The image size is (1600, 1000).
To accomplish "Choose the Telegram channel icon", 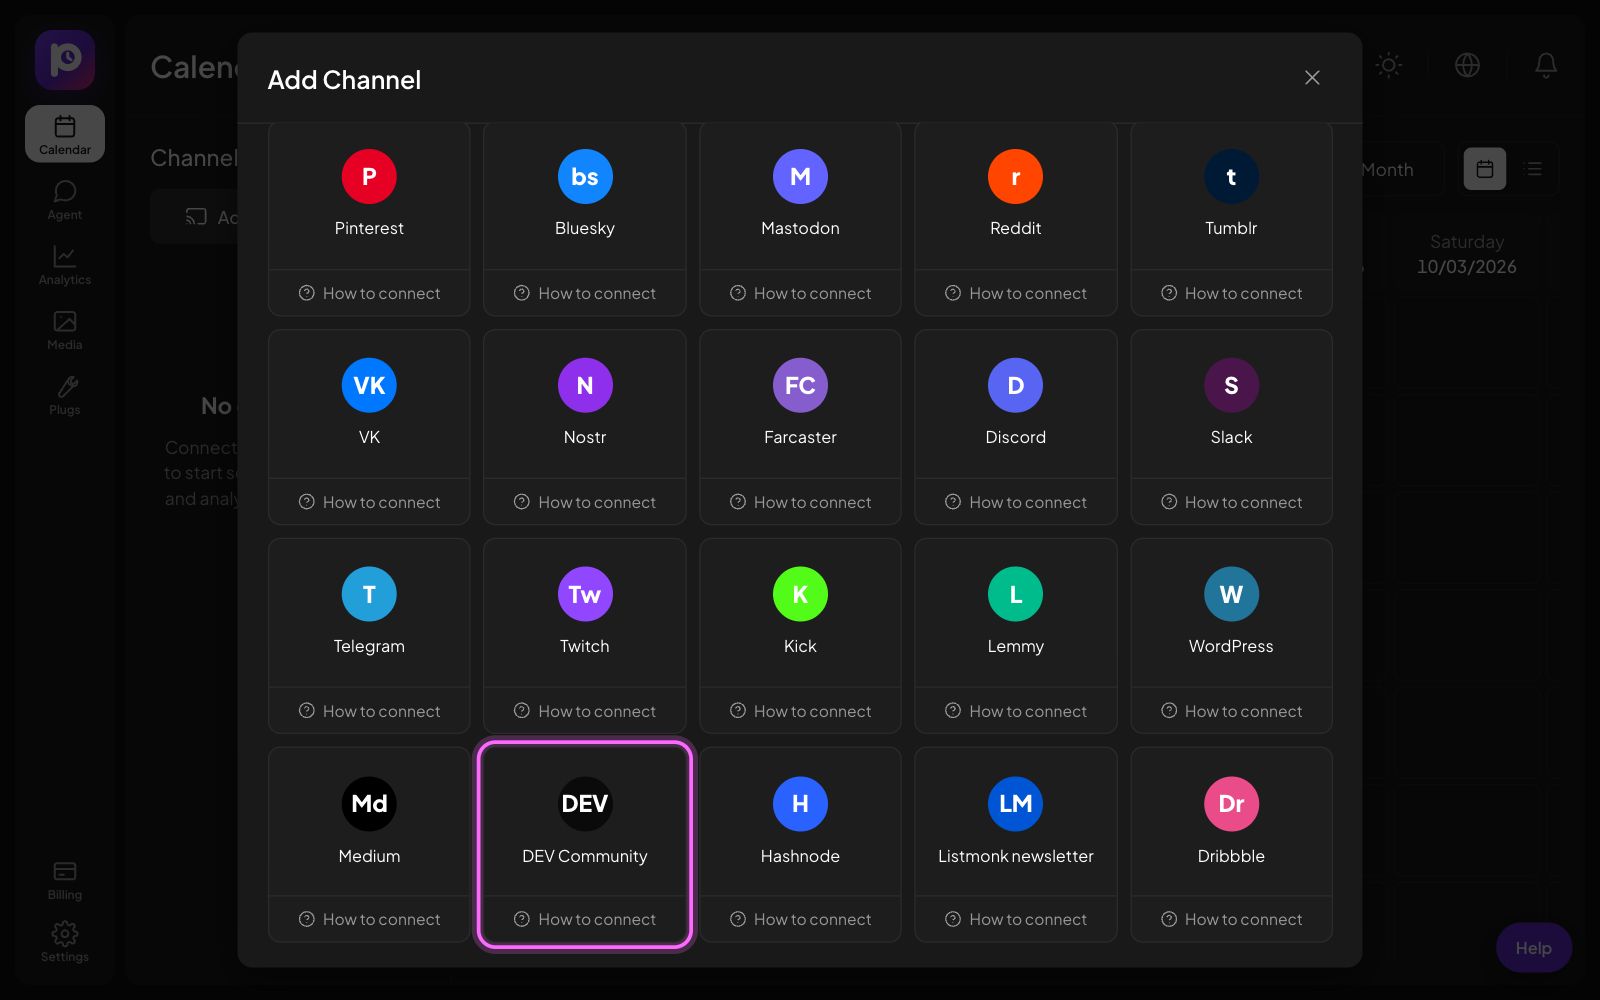I will pos(369,595).
